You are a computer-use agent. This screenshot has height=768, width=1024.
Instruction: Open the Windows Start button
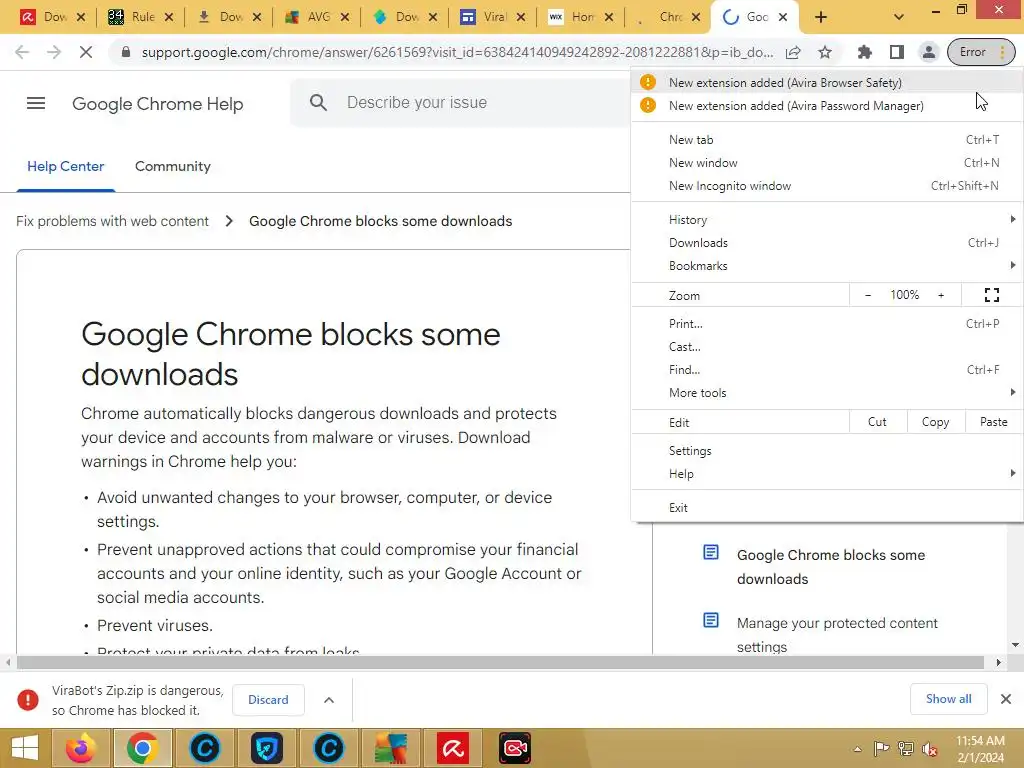pos(25,748)
